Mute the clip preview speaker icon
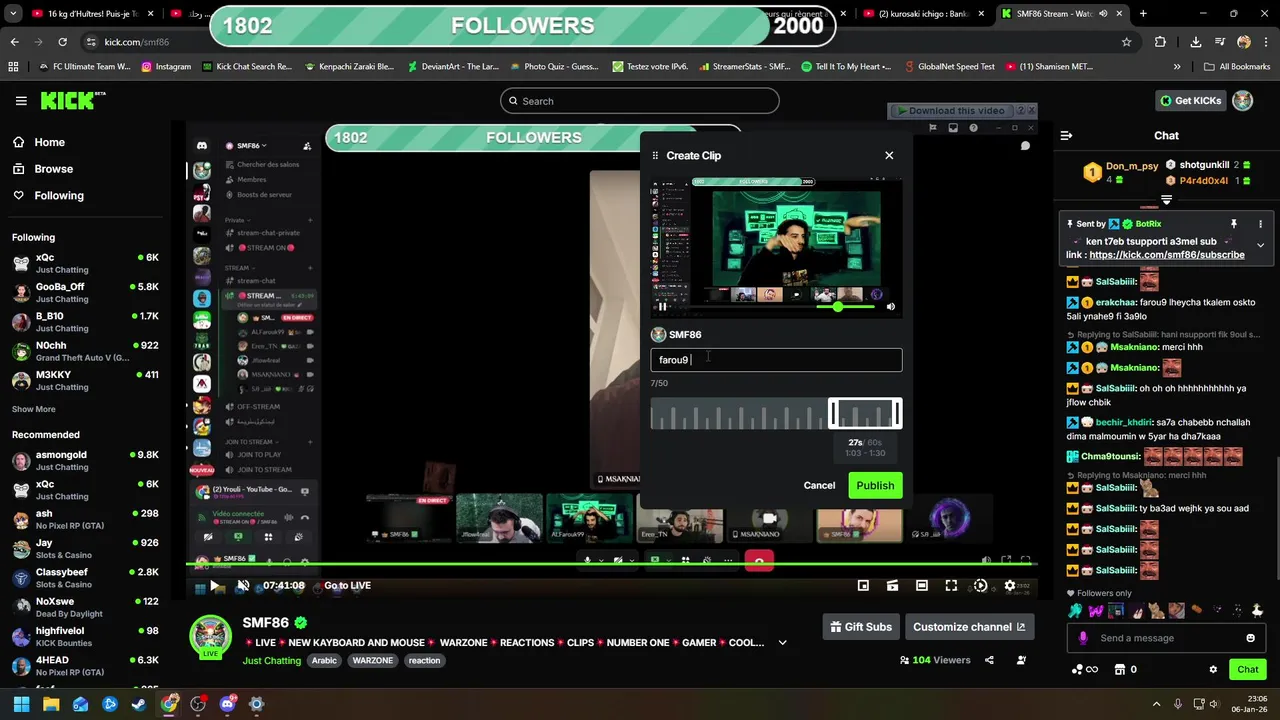1280x720 pixels. coord(891,307)
